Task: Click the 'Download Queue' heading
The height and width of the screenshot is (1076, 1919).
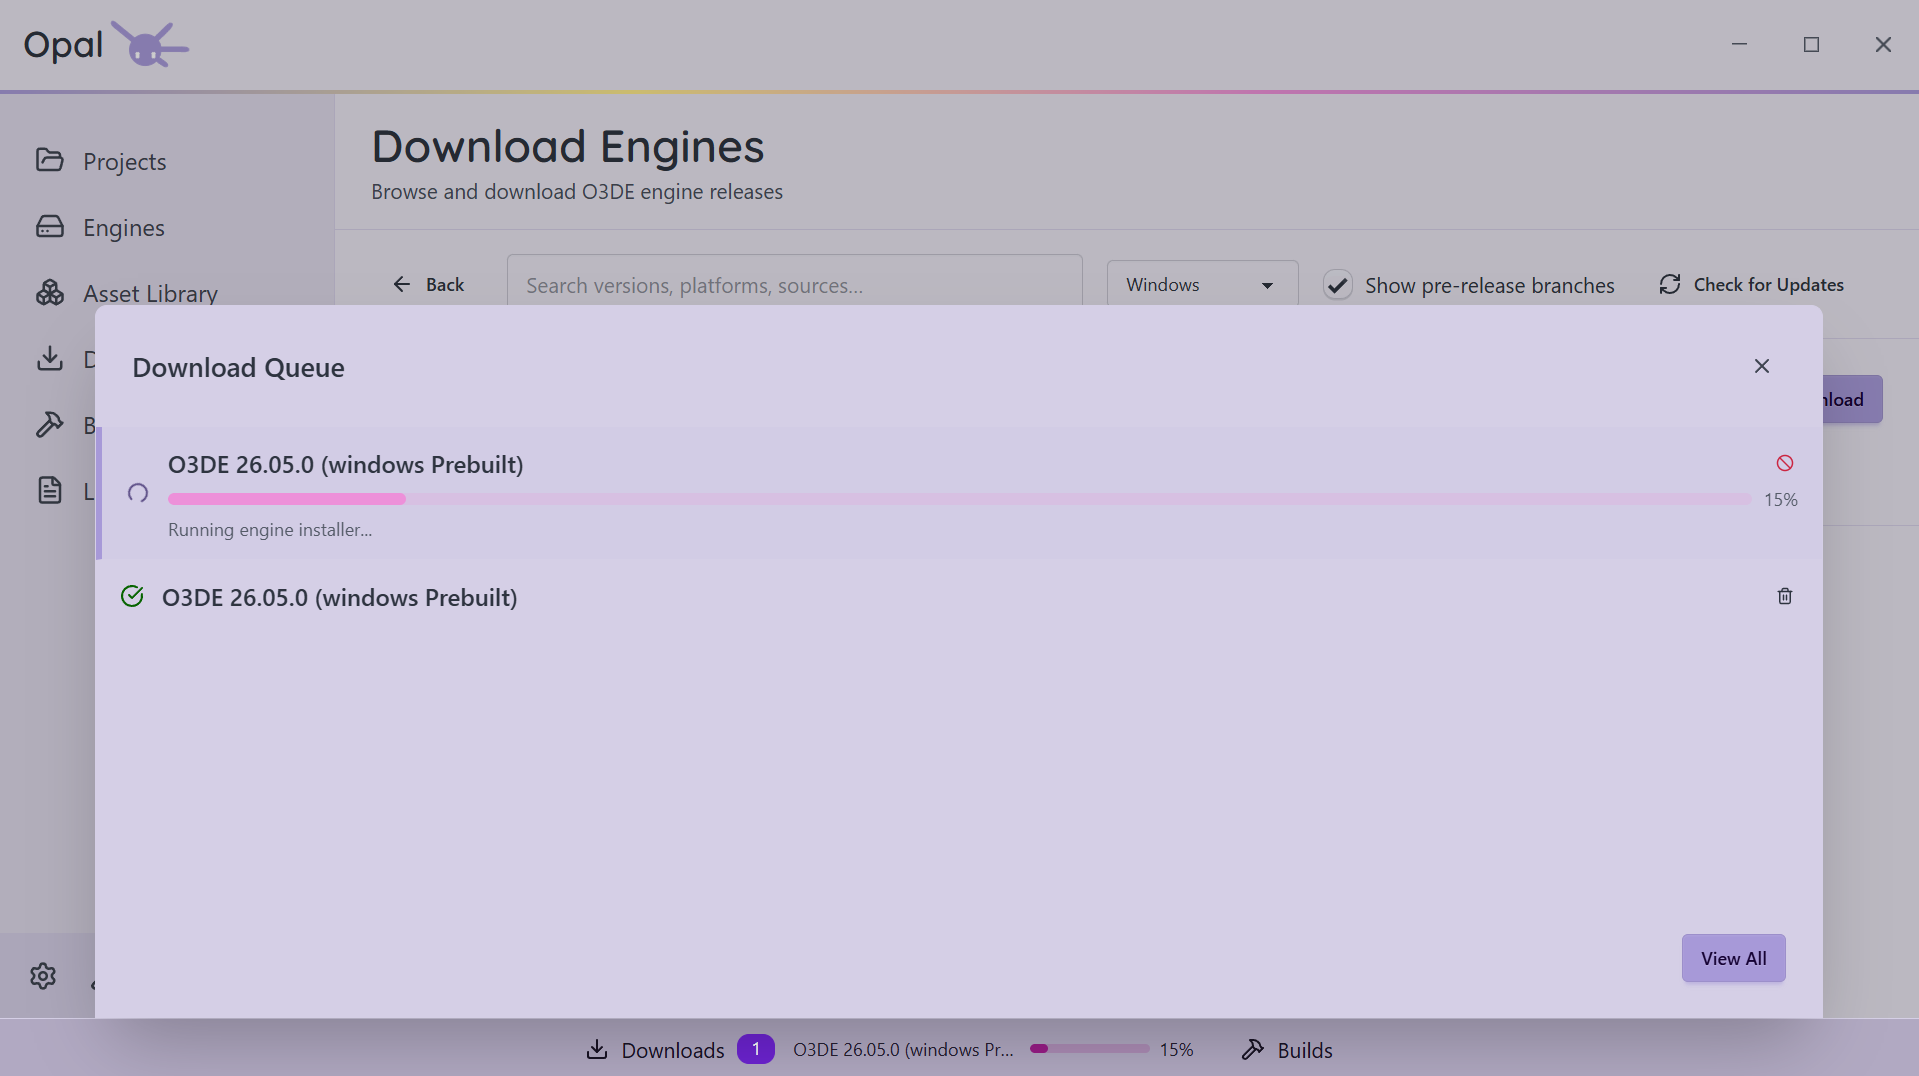Action: [x=238, y=367]
